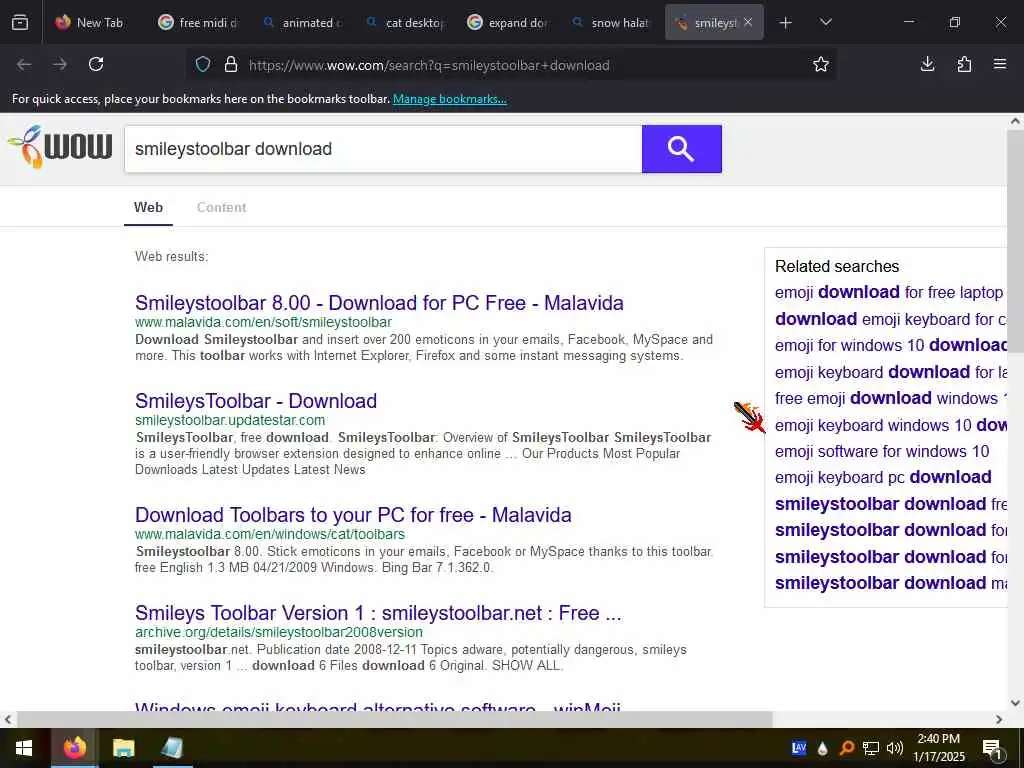The width and height of the screenshot is (1024, 768).
Task: Switch to the expand tab
Action: 509,22
